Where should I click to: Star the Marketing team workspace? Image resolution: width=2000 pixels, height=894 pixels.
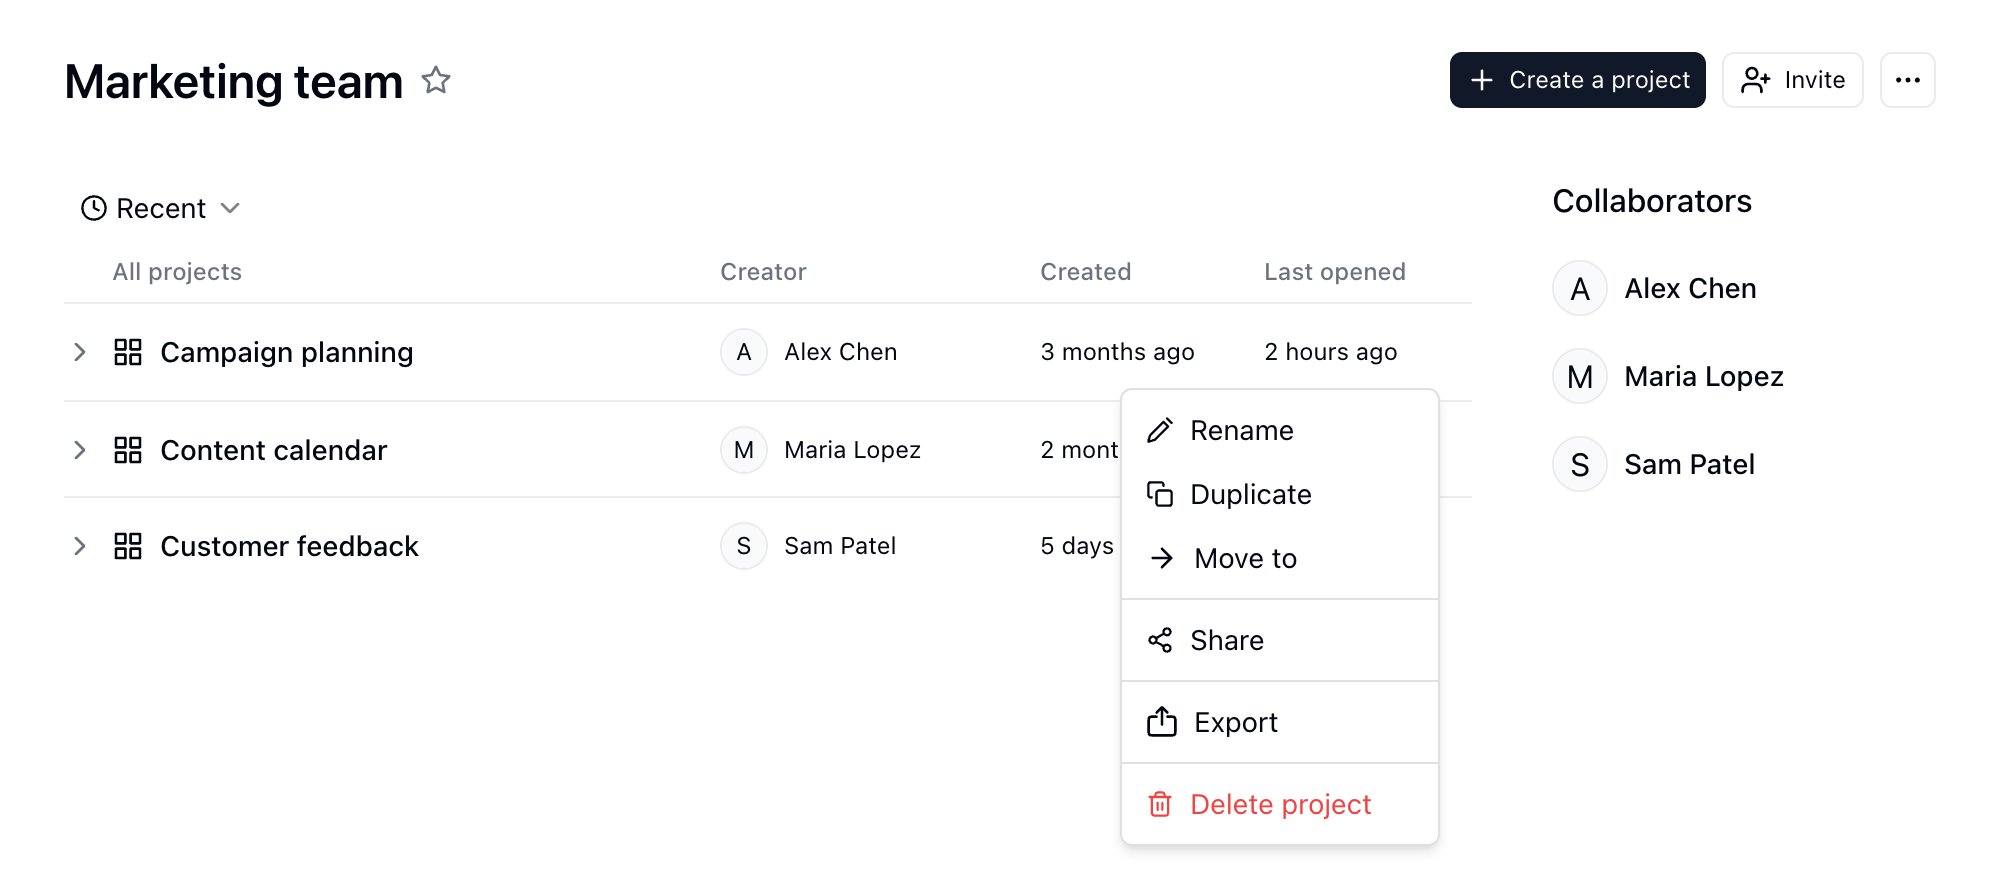click(x=436, y=80)
